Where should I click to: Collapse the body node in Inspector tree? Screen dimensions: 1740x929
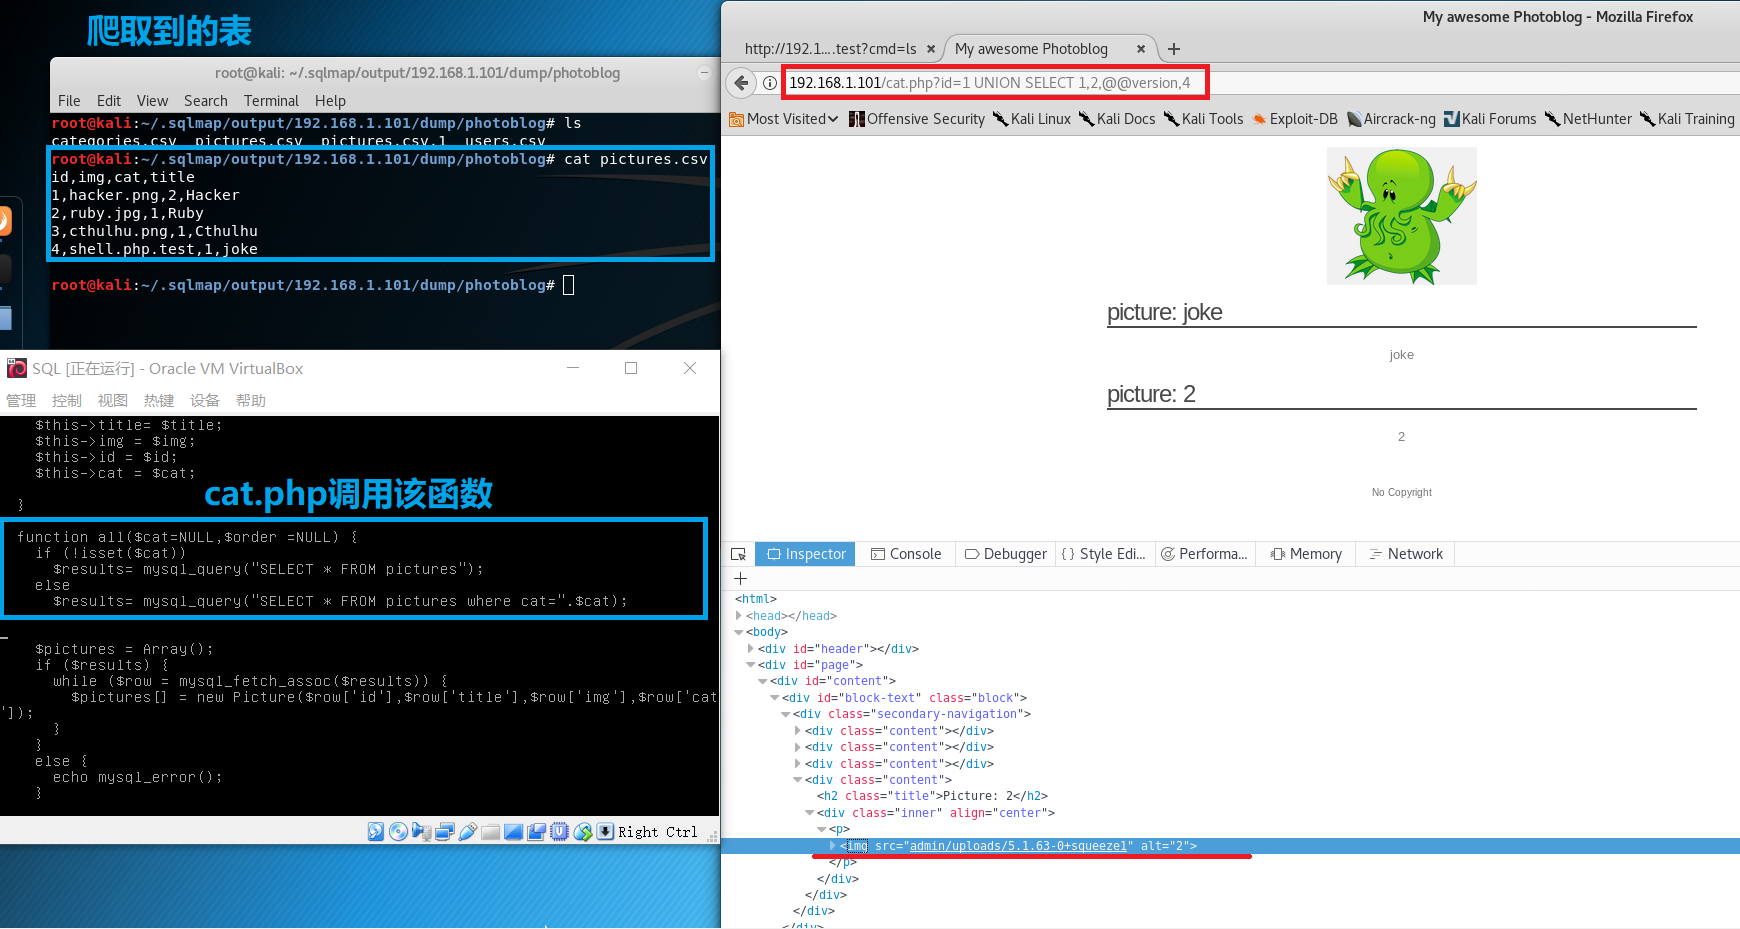[x=739, y=632]
